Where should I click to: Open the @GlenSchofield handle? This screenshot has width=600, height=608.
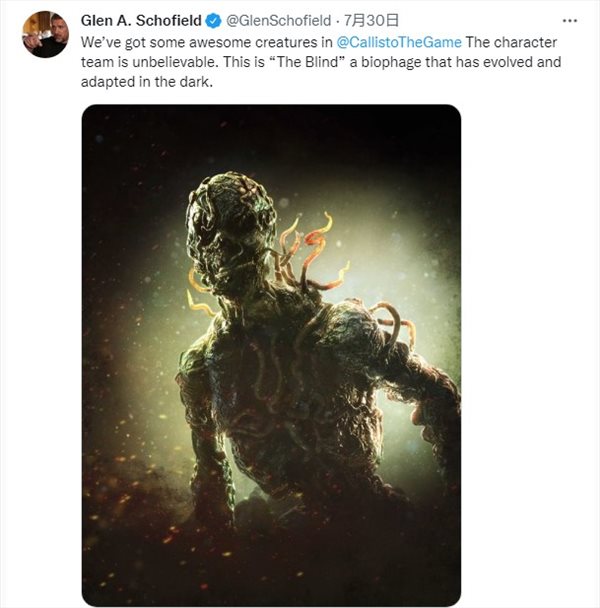pyautogui.click(x=278, y=21)
